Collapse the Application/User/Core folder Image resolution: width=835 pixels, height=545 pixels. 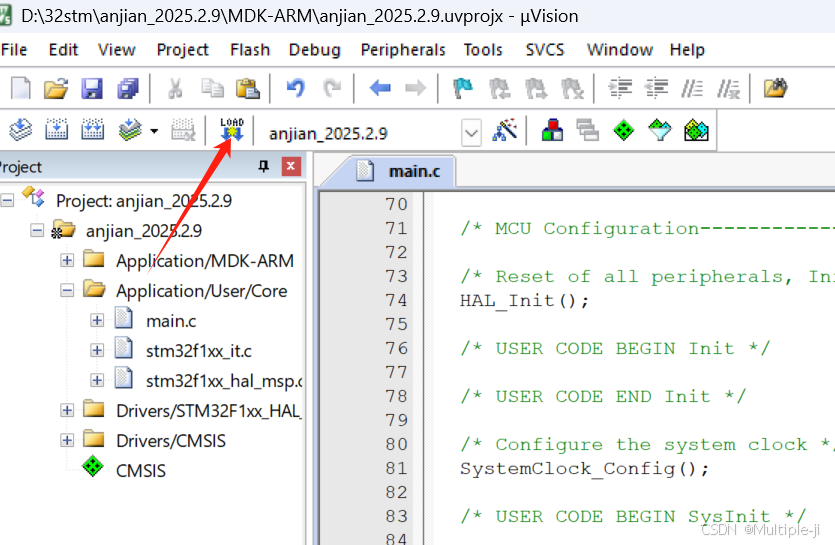[67, 290]
